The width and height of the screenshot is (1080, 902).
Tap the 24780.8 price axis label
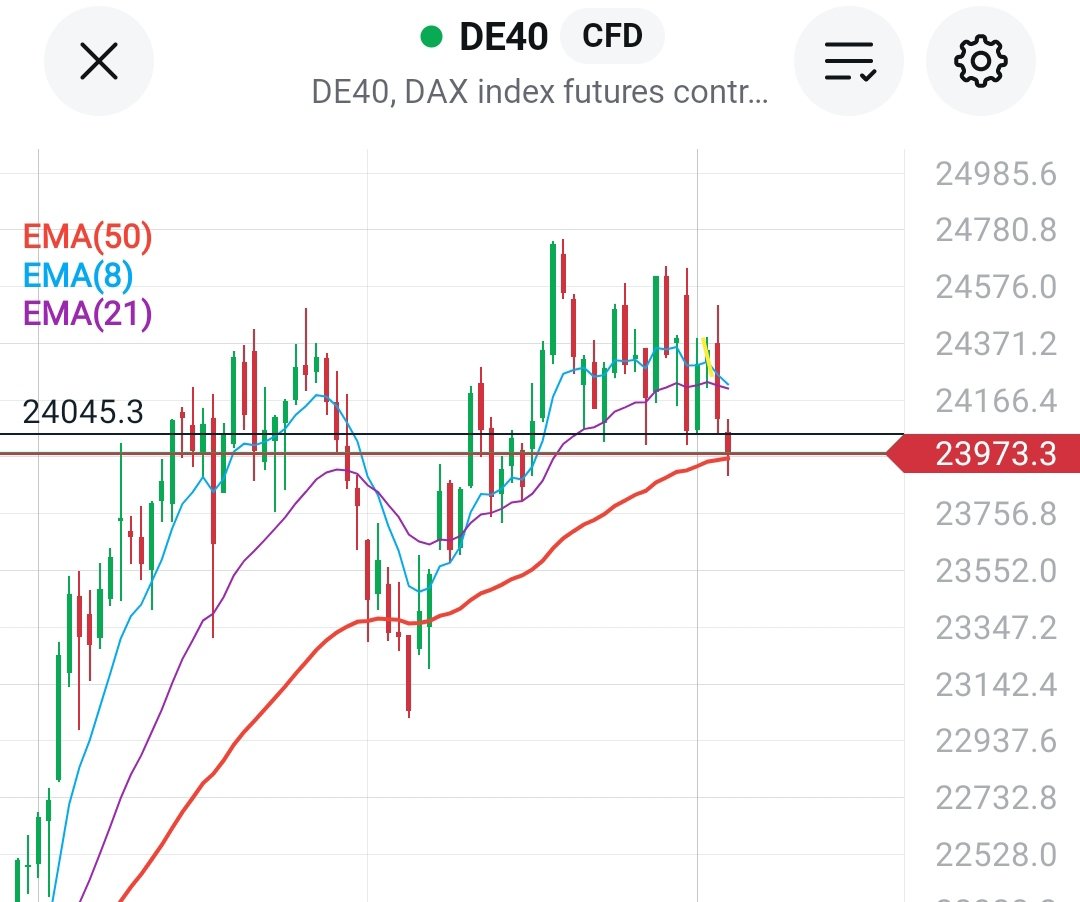point(995,230)
